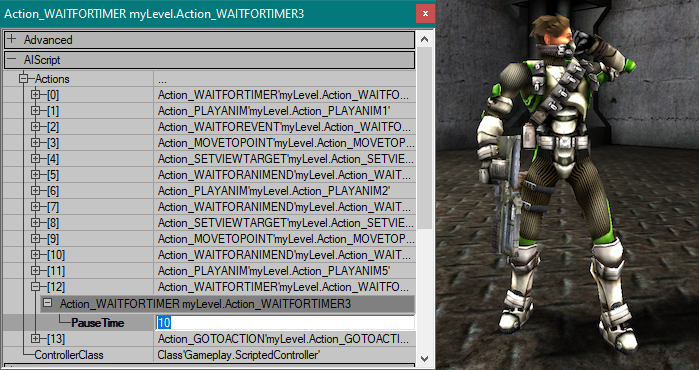
Task: Select Action_PLAYANIM2 value in row [6]
Action: (274, 191)
